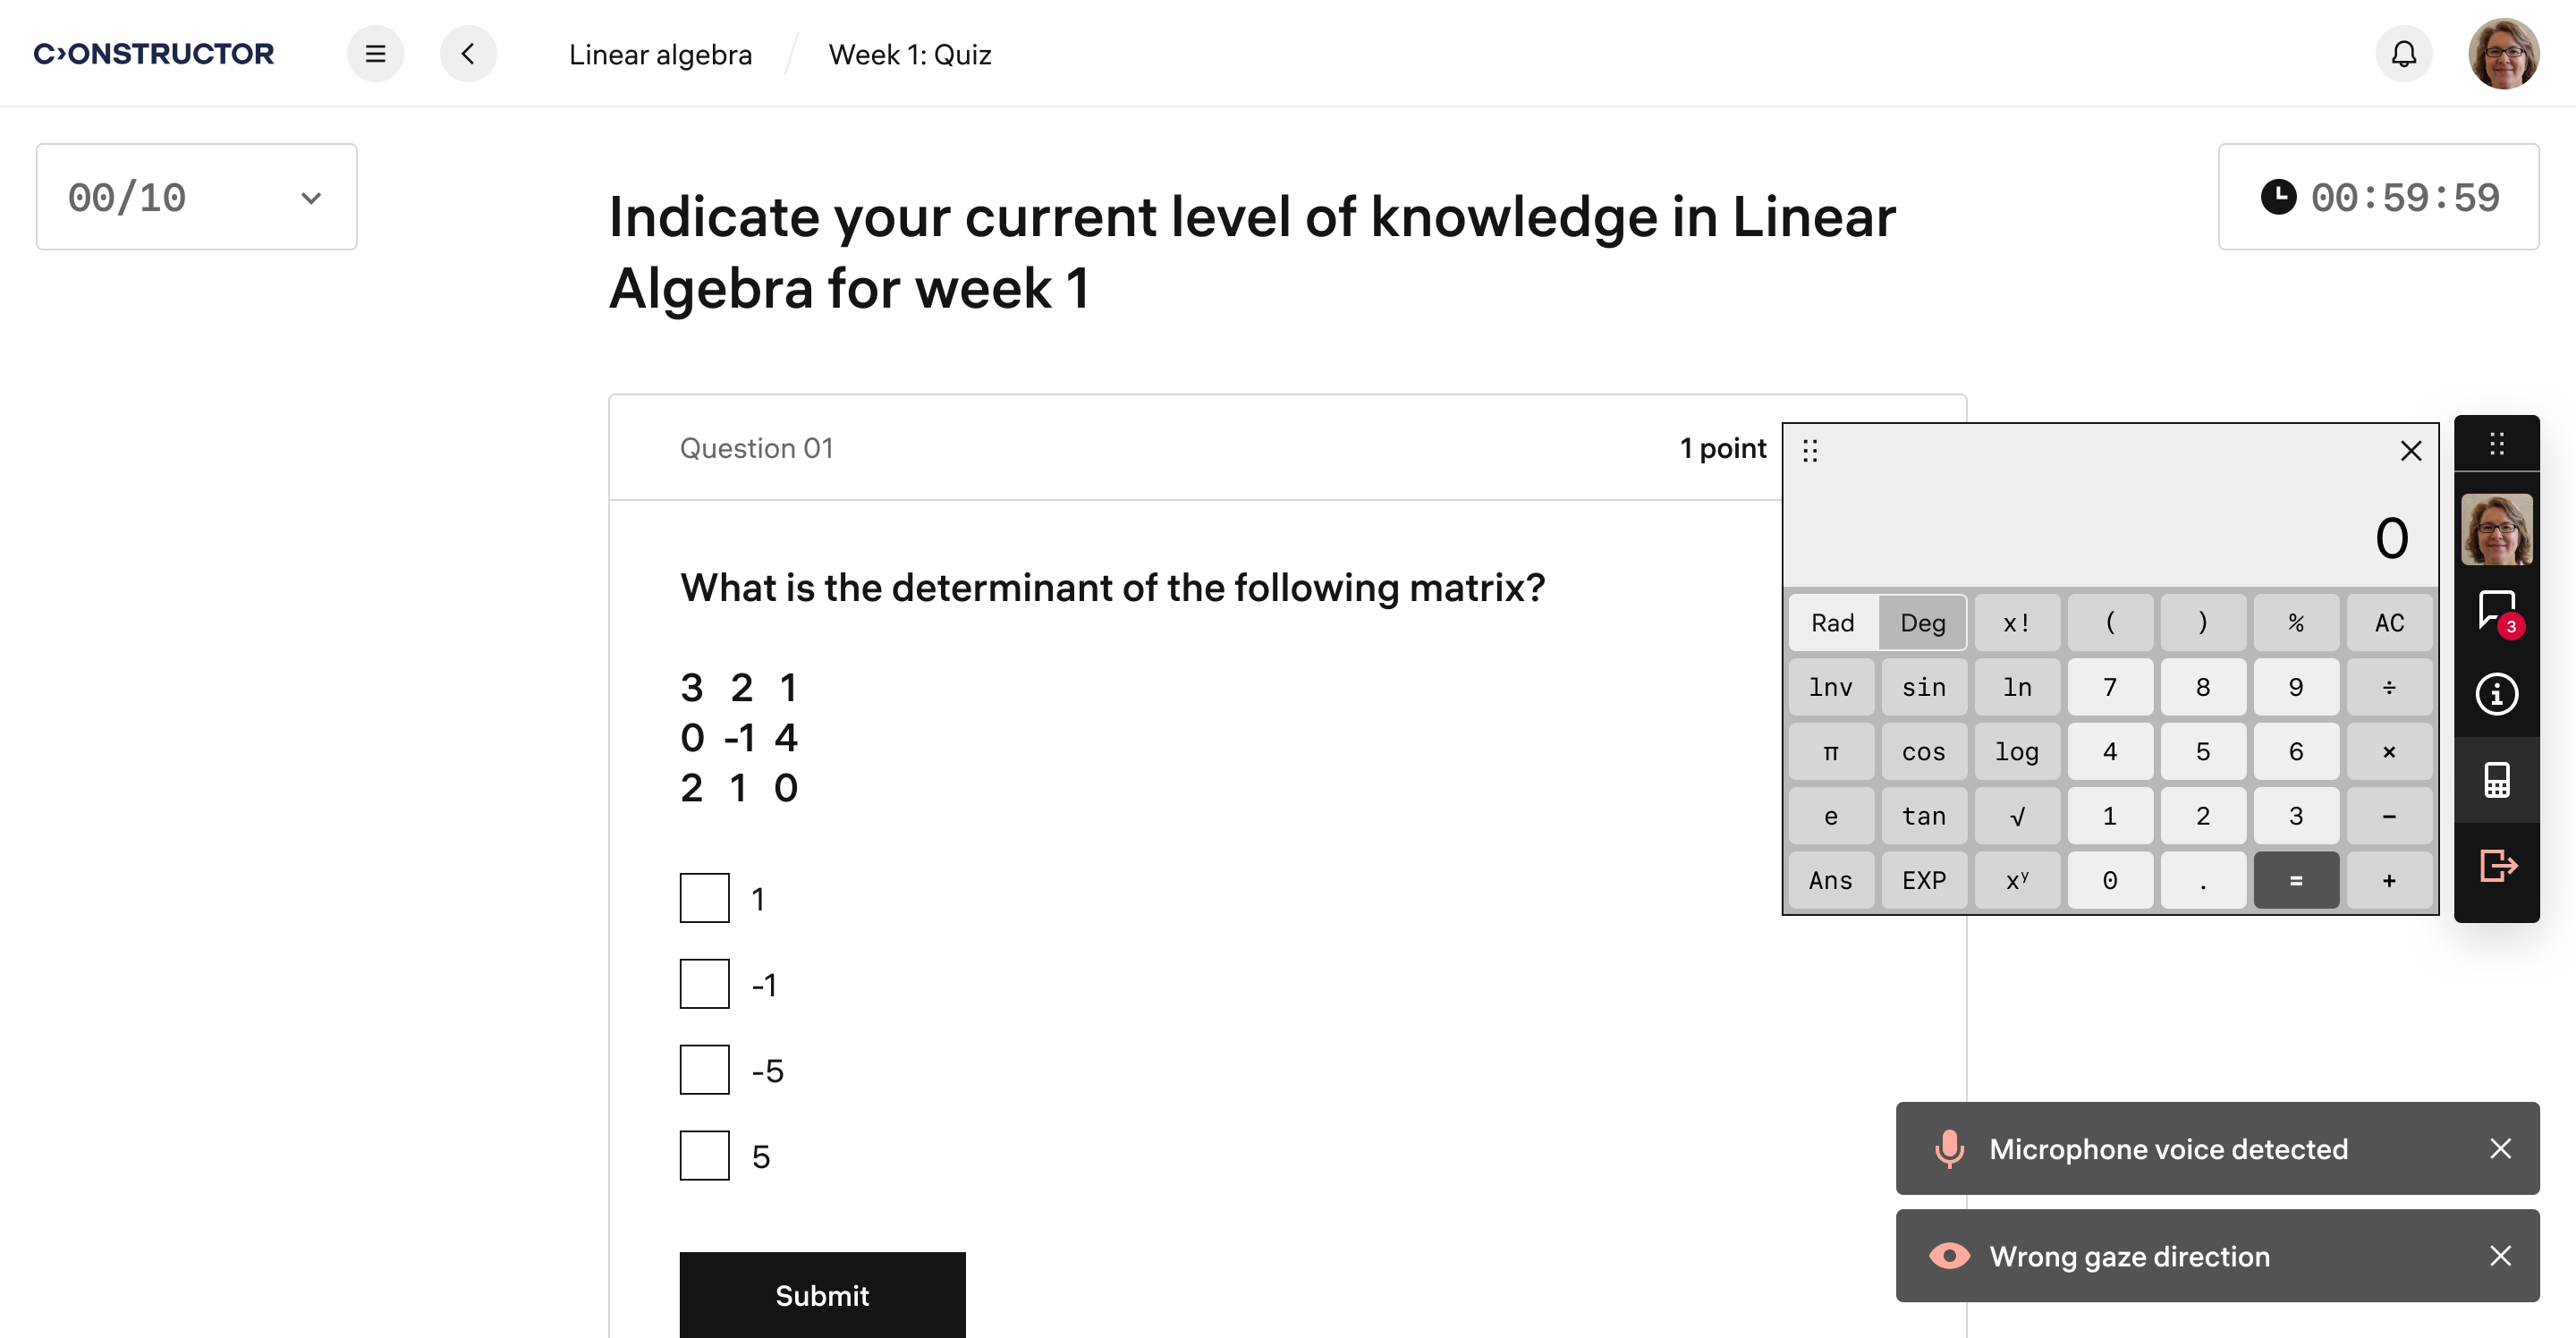Navigate back using the back arrow
The height and width of the screenshot is (1338, 2576).
pos(468,54)
